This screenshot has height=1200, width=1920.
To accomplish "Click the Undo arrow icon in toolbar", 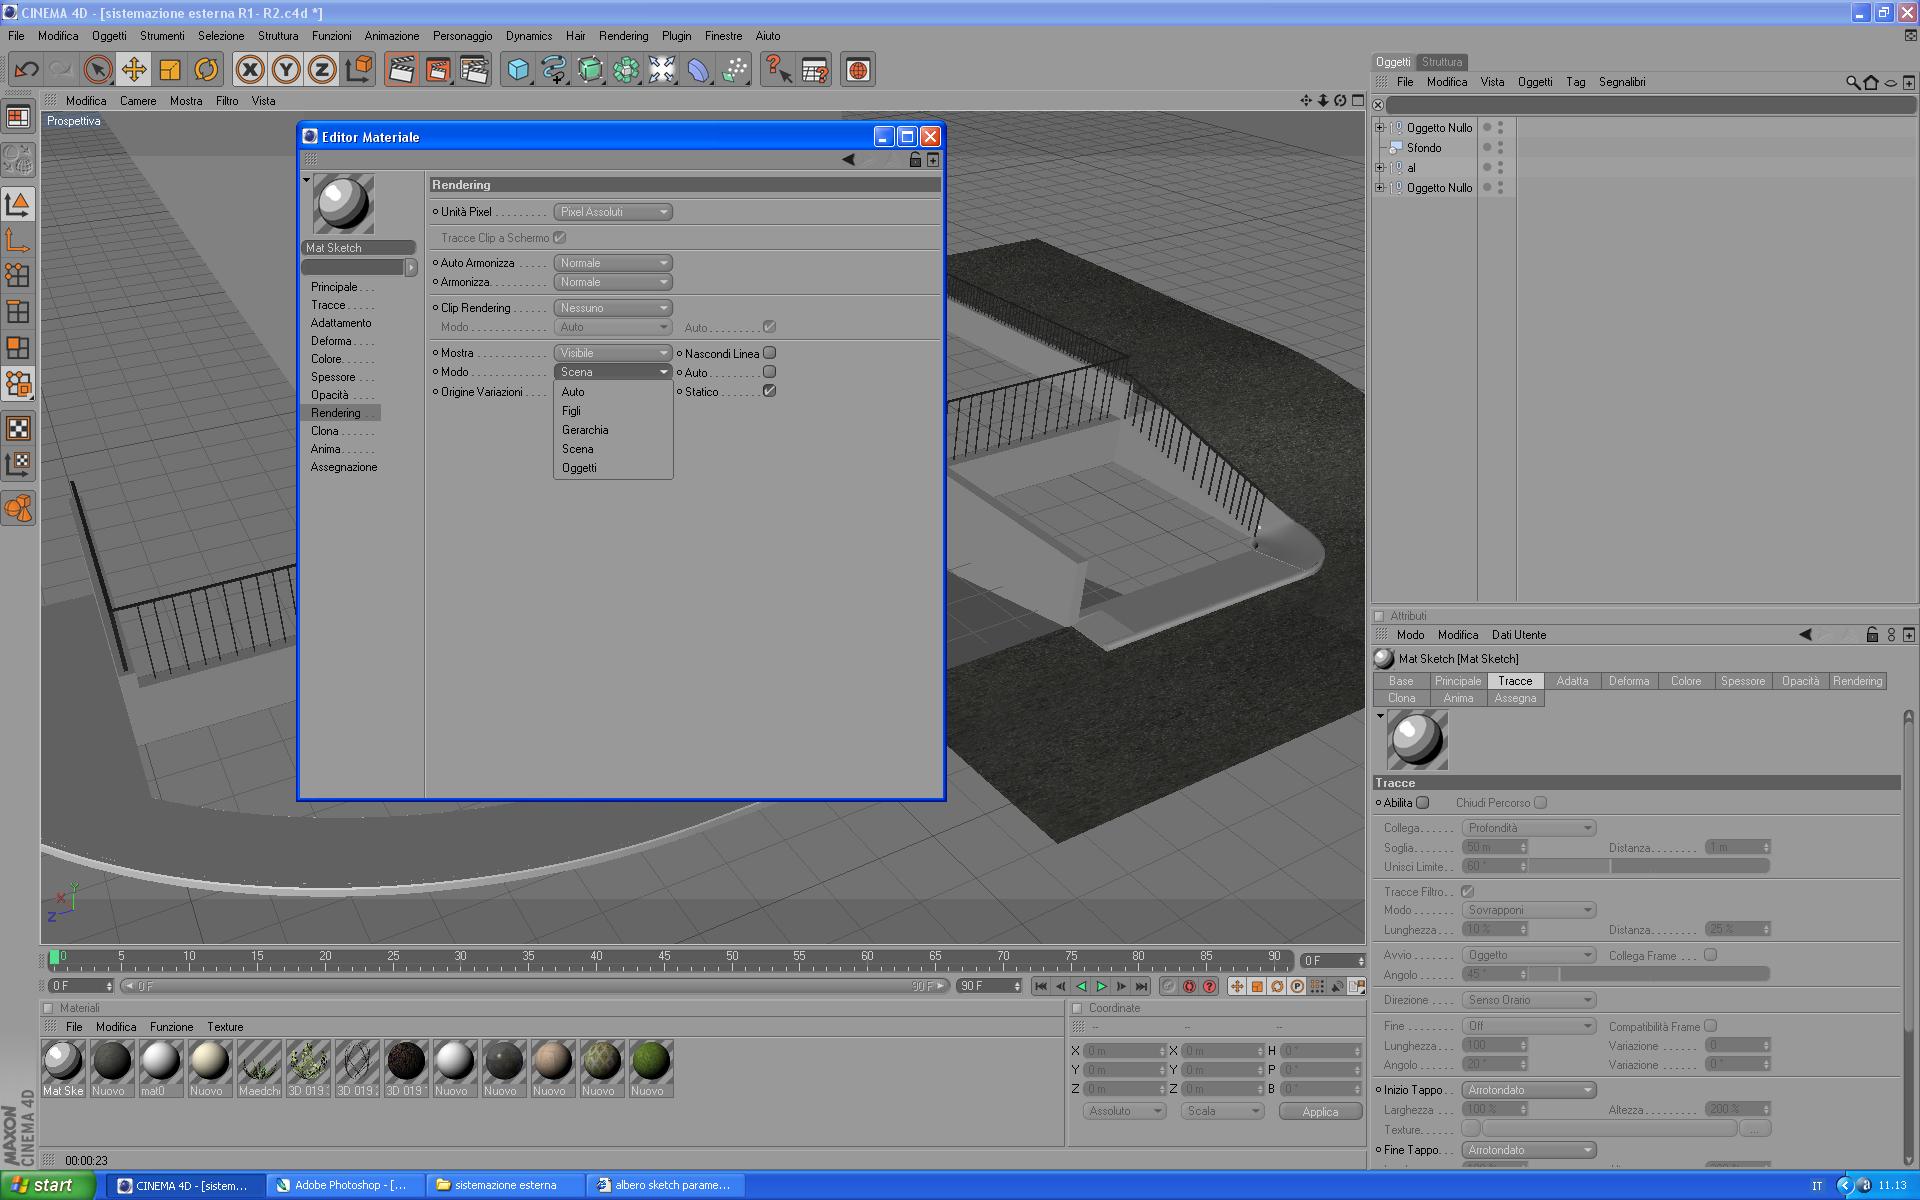I will pyautogui.click(x=26, y=70).
